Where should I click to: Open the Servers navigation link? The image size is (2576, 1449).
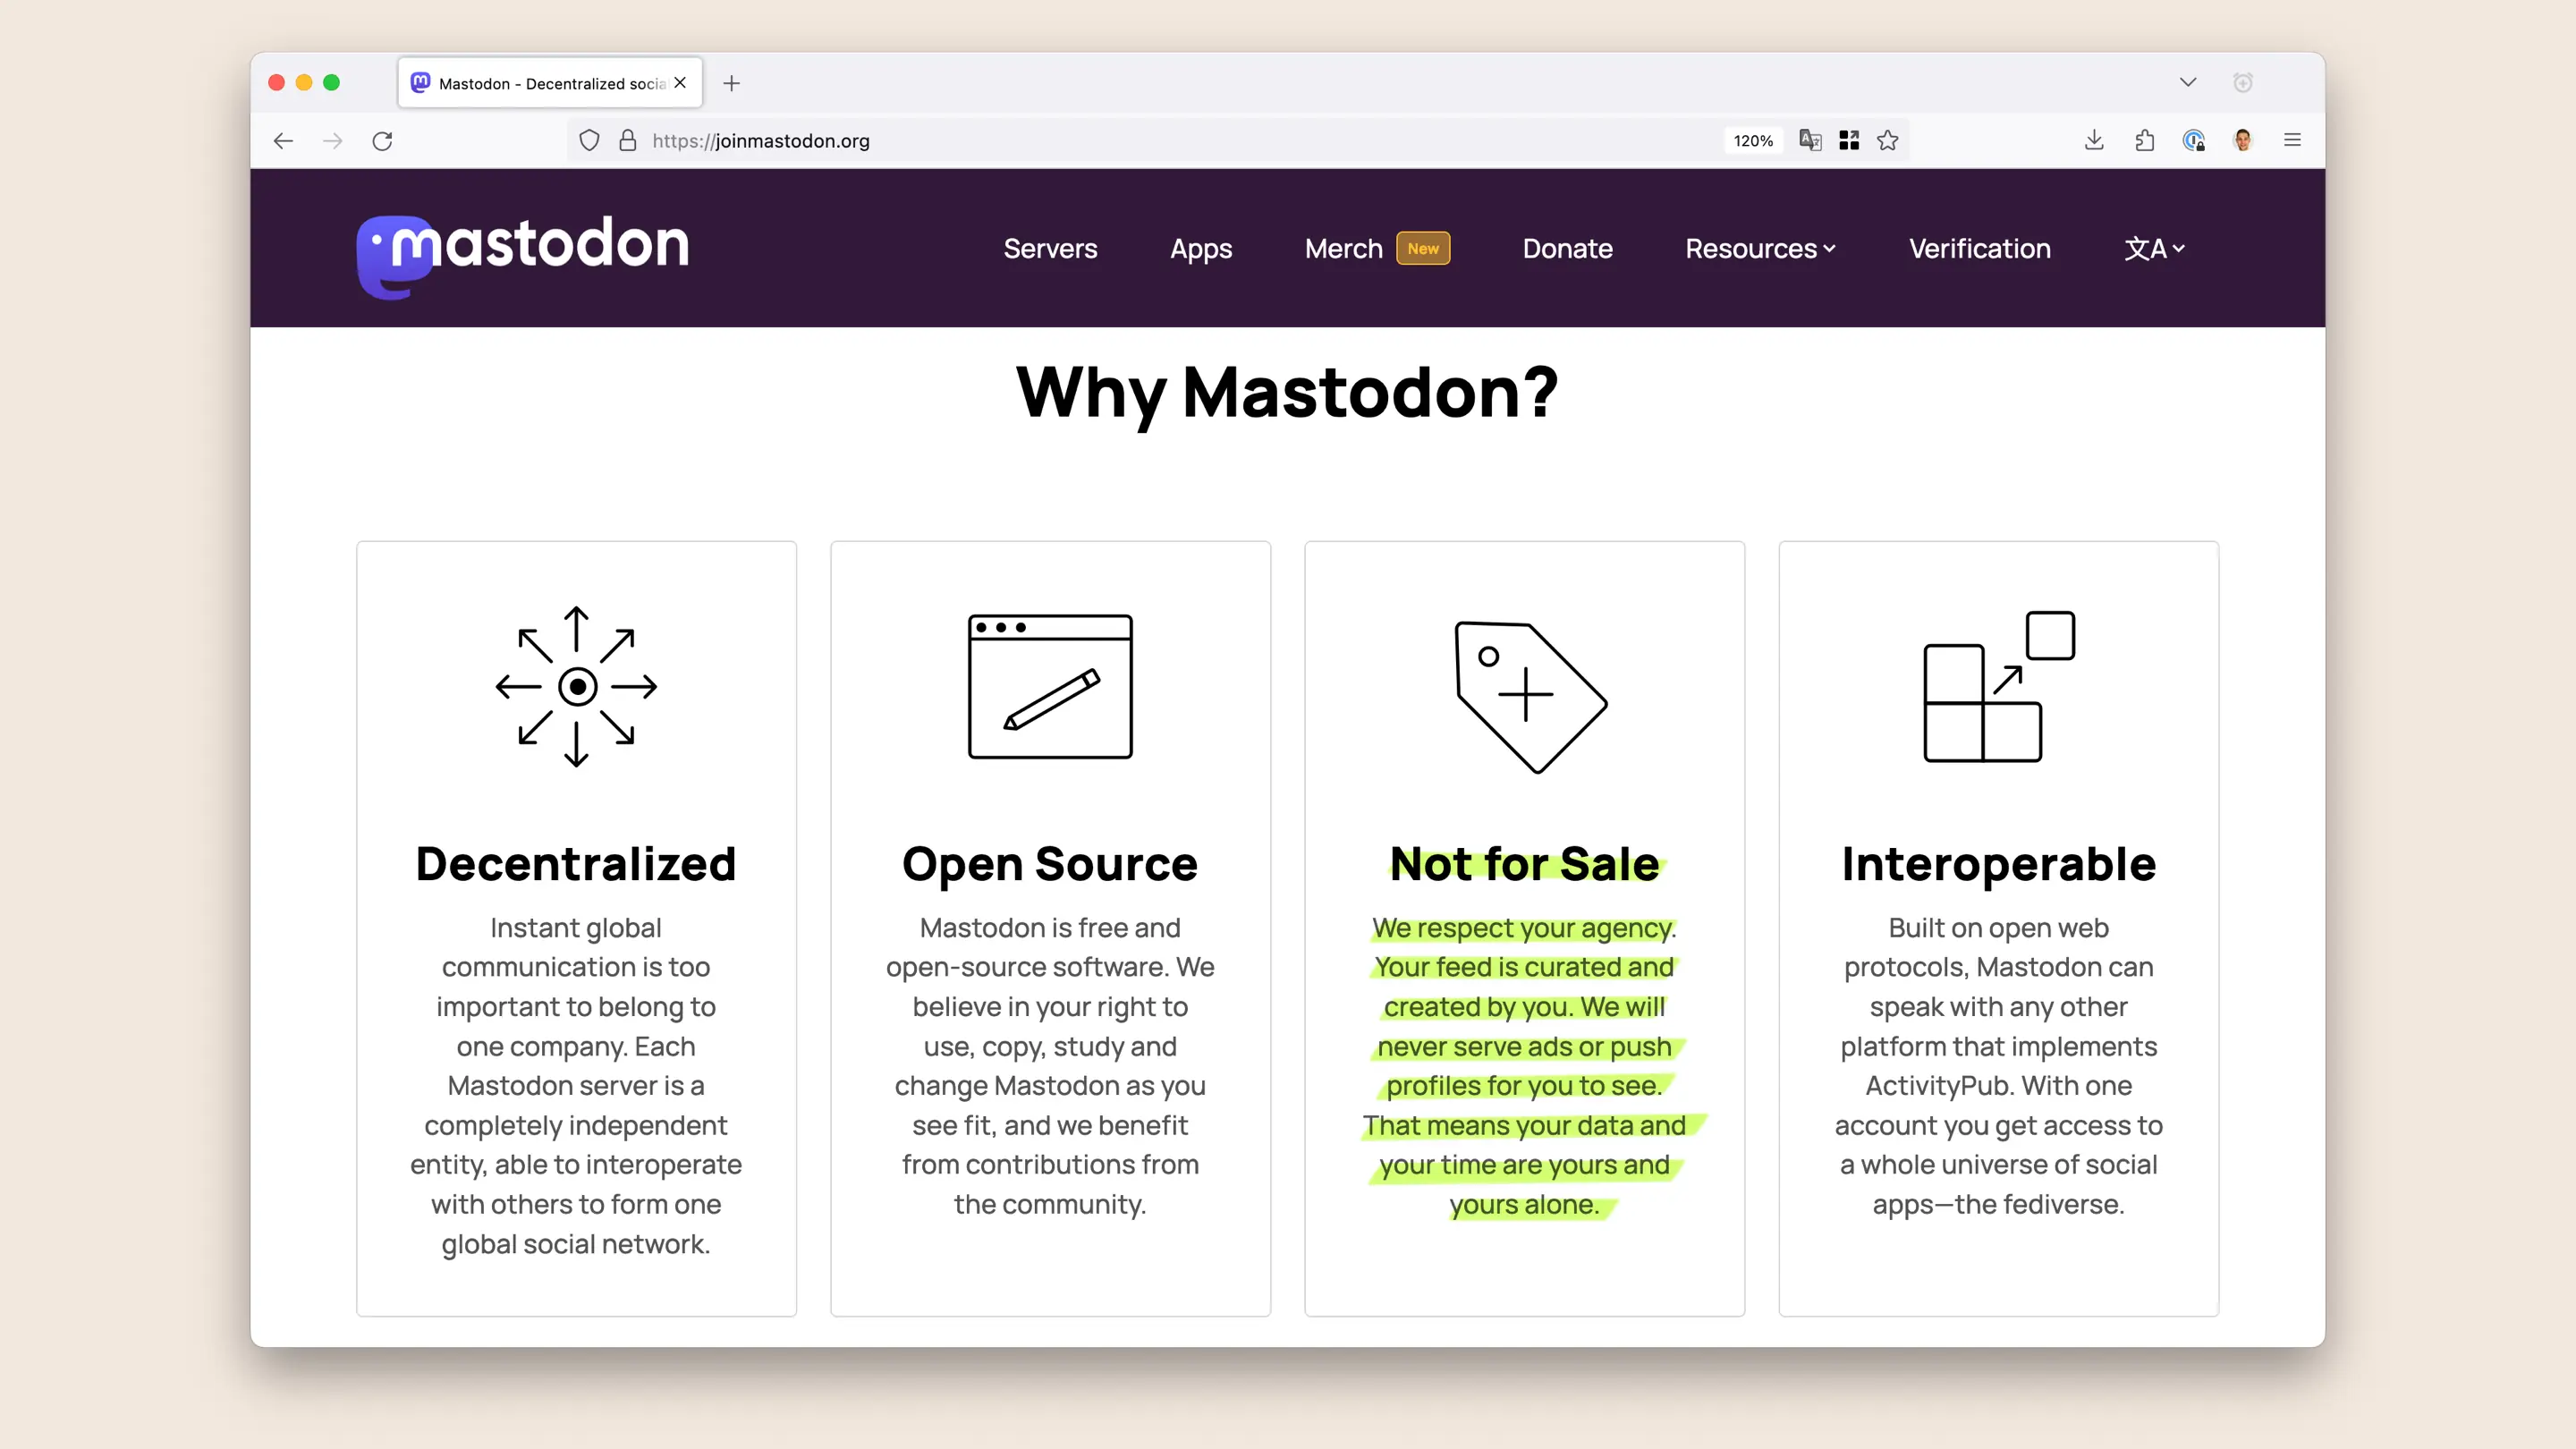pyautogui.click(x=1049, y=248)
